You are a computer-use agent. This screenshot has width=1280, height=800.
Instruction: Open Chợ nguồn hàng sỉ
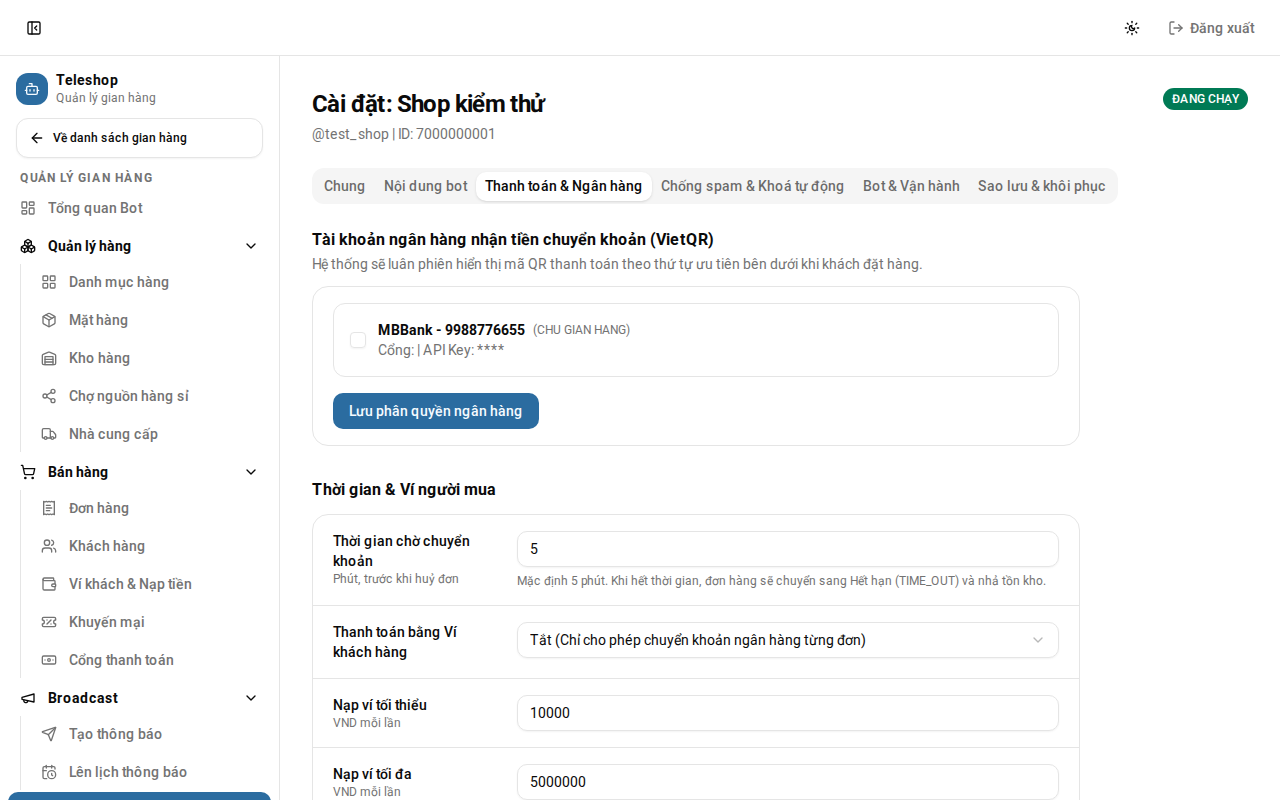tap(149, 396)
